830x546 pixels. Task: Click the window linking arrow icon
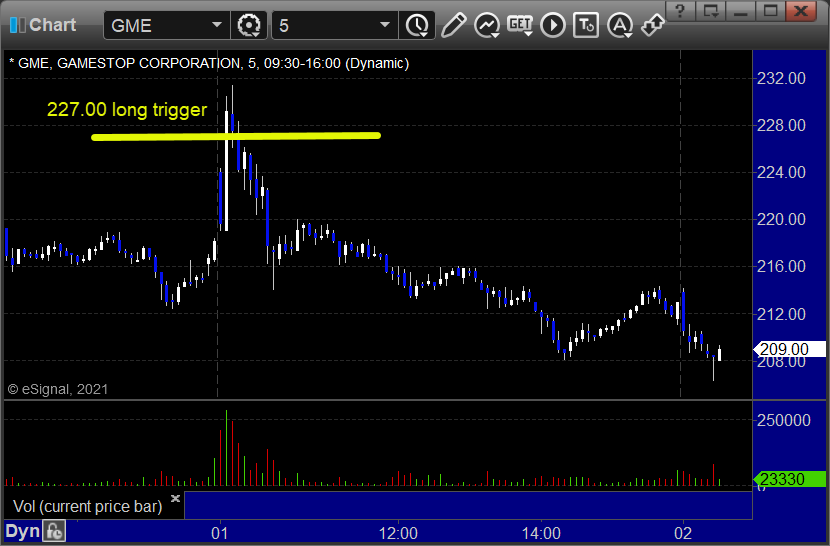(653, 25)
